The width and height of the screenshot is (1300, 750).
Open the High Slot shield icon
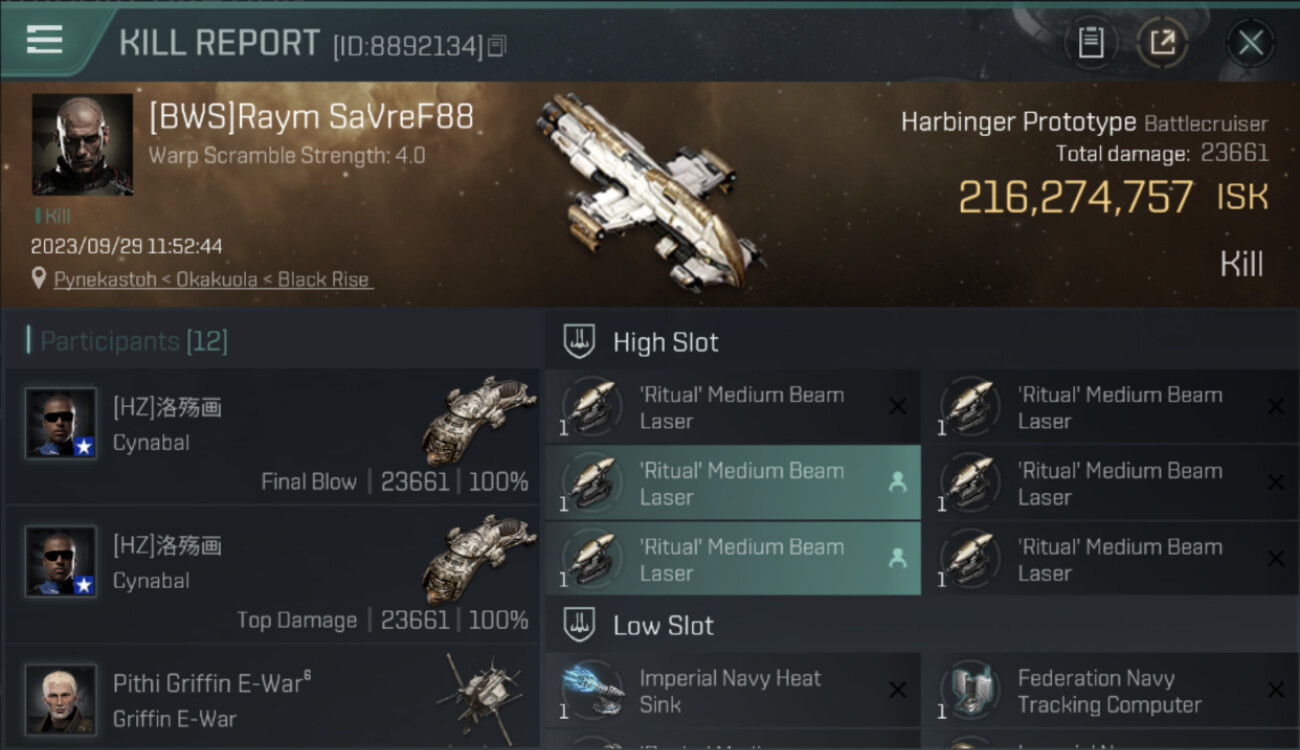pyautogui.click(x=579, y=342)
